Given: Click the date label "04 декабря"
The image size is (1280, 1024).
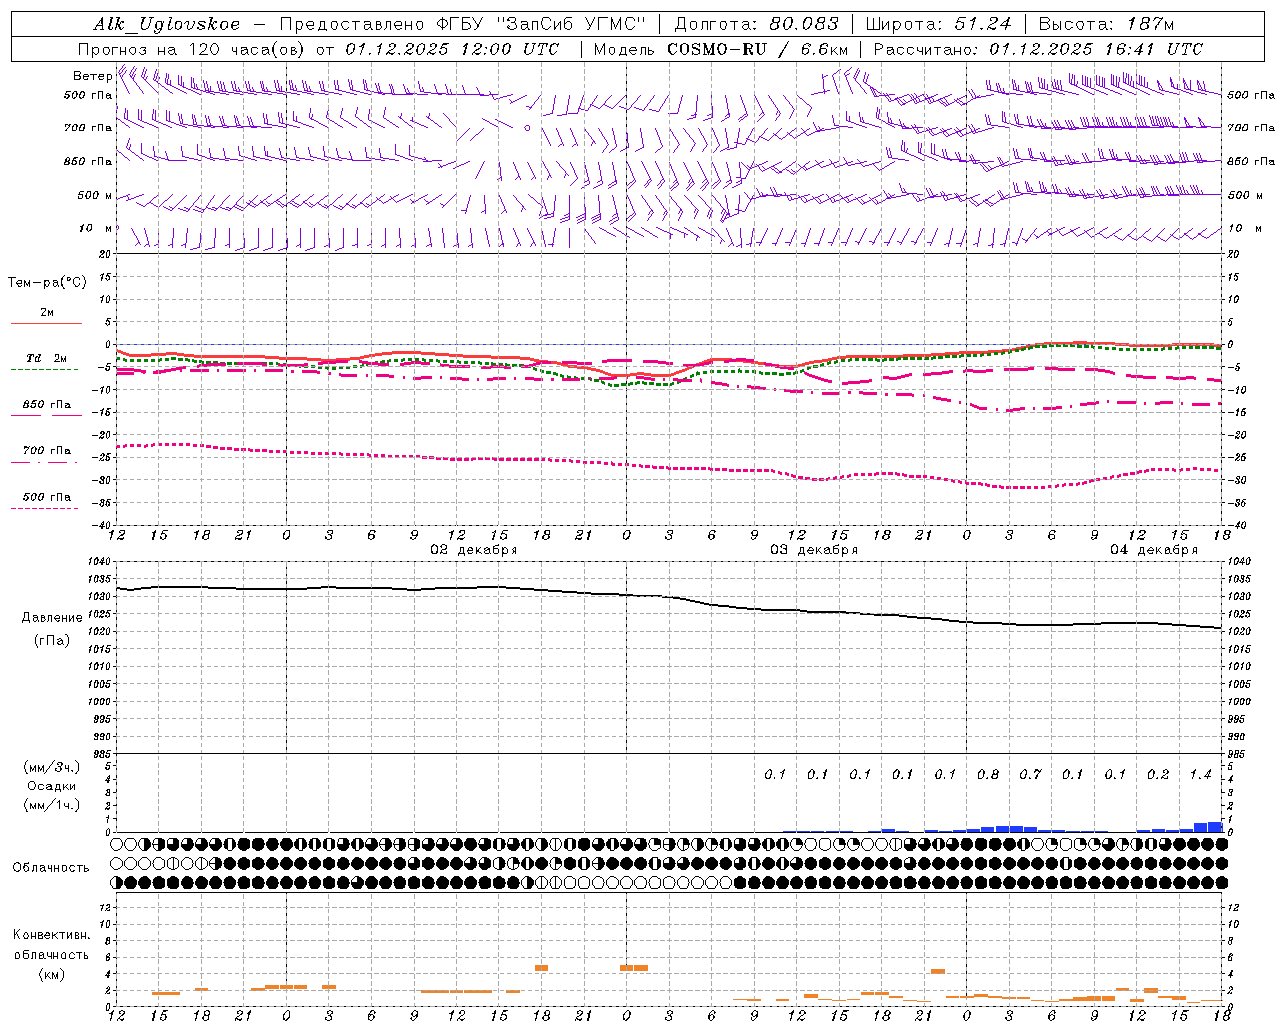Looking at the screenshot, I should 1154,550.
